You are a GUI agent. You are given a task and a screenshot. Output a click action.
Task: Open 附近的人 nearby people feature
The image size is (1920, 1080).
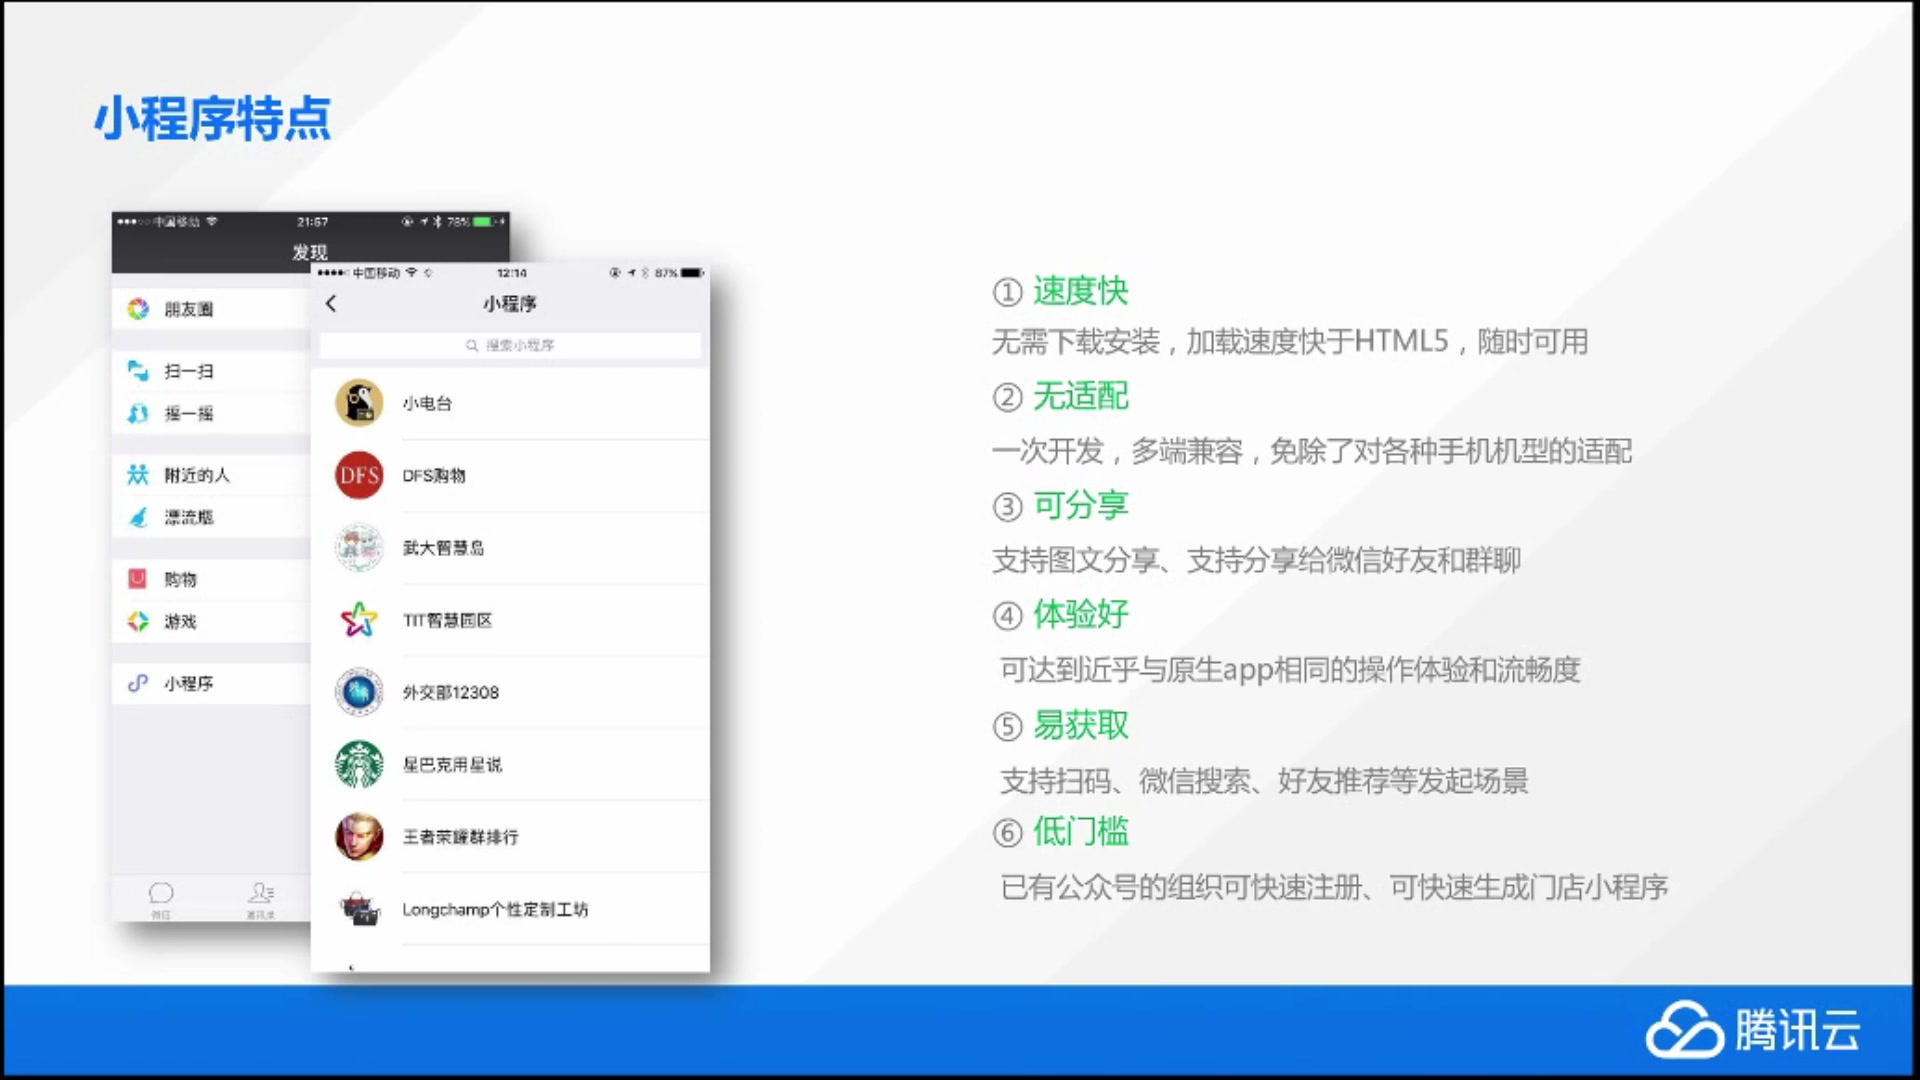pyautogui.click(x=137, y=475)
